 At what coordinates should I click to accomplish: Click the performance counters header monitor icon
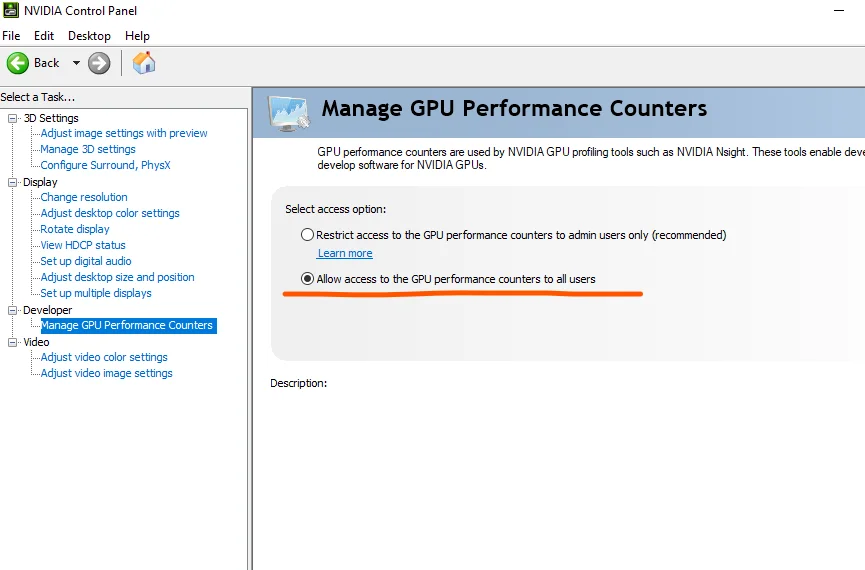click(x=289, y=110)
